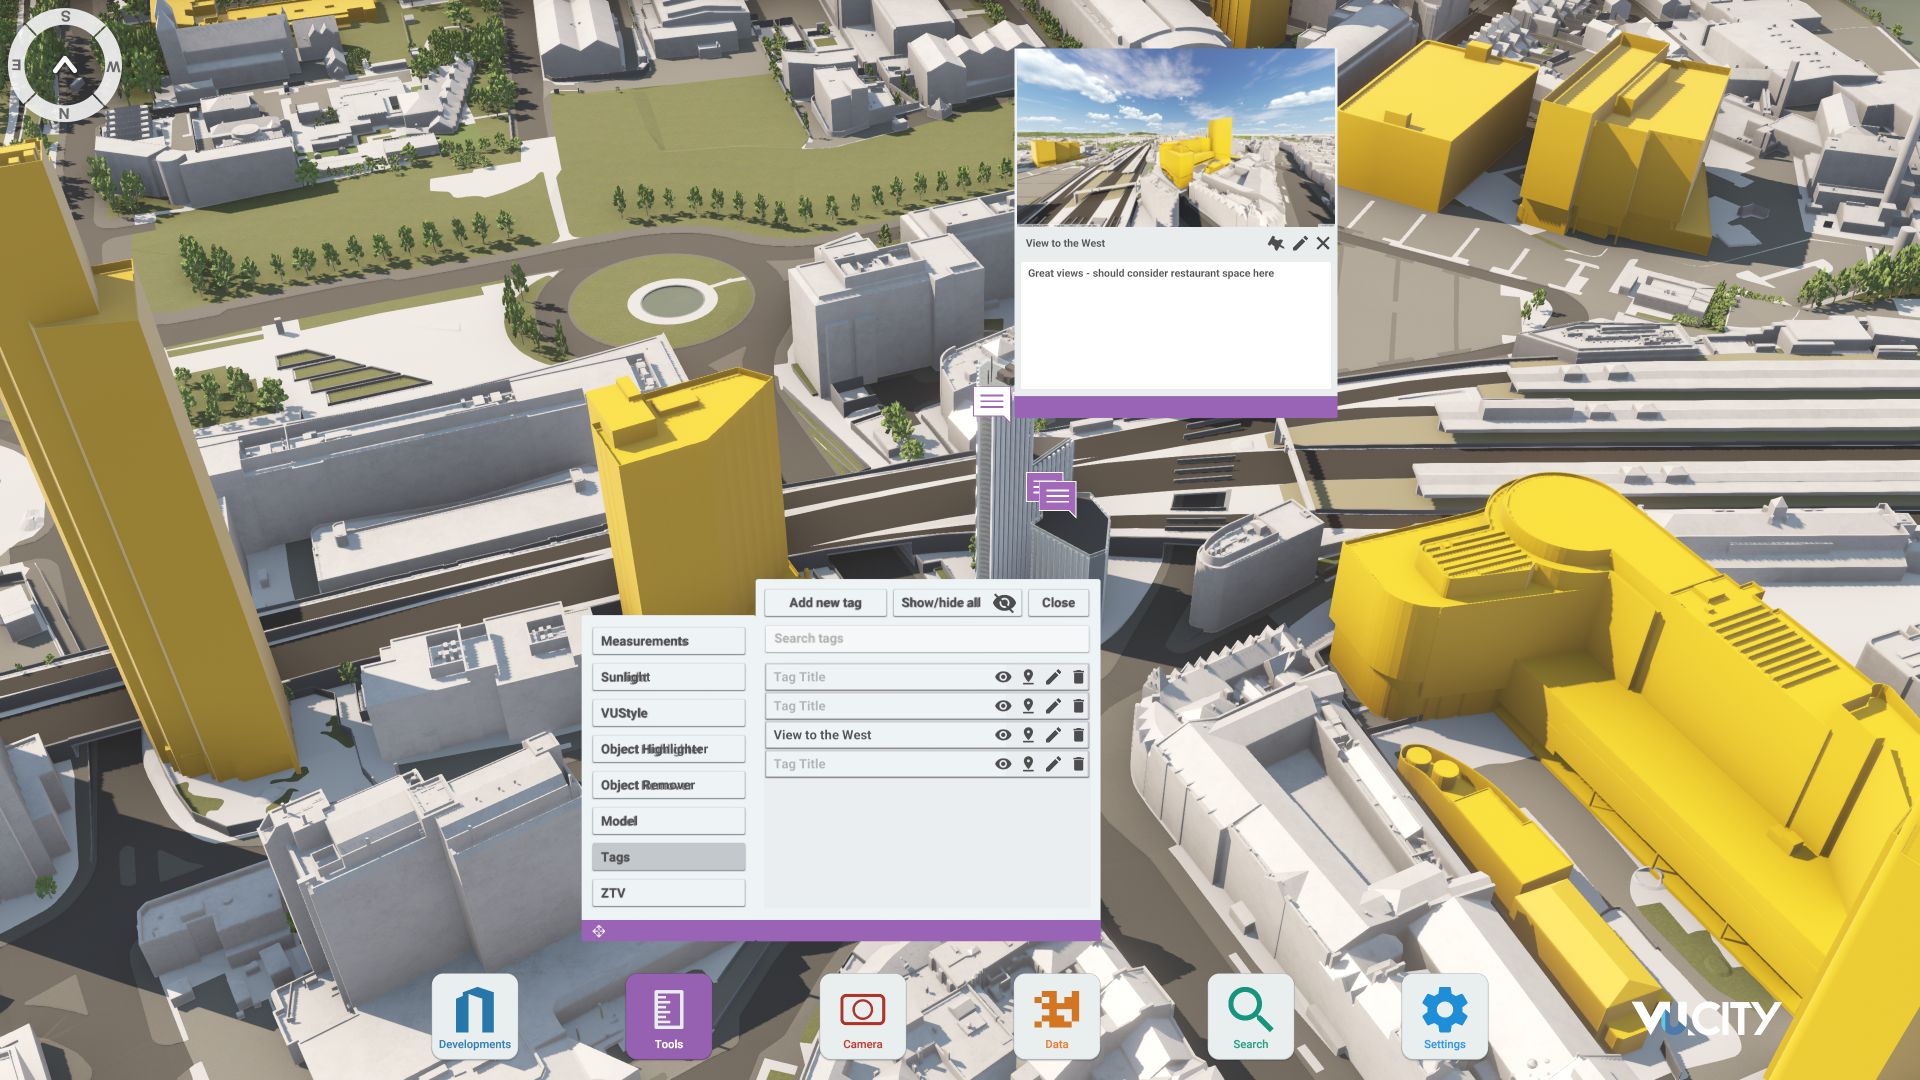
Task: Expand the VUStyle section
Action: [x=668, y=713]
